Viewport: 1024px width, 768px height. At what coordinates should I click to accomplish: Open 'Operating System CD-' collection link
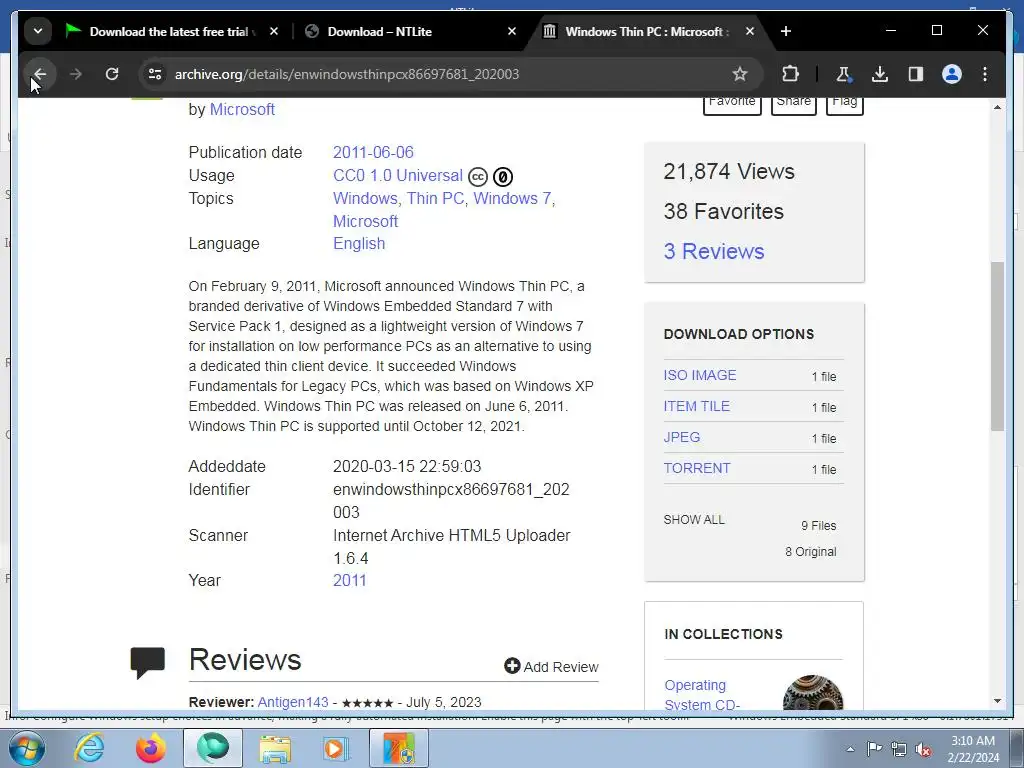click(702, 695)
